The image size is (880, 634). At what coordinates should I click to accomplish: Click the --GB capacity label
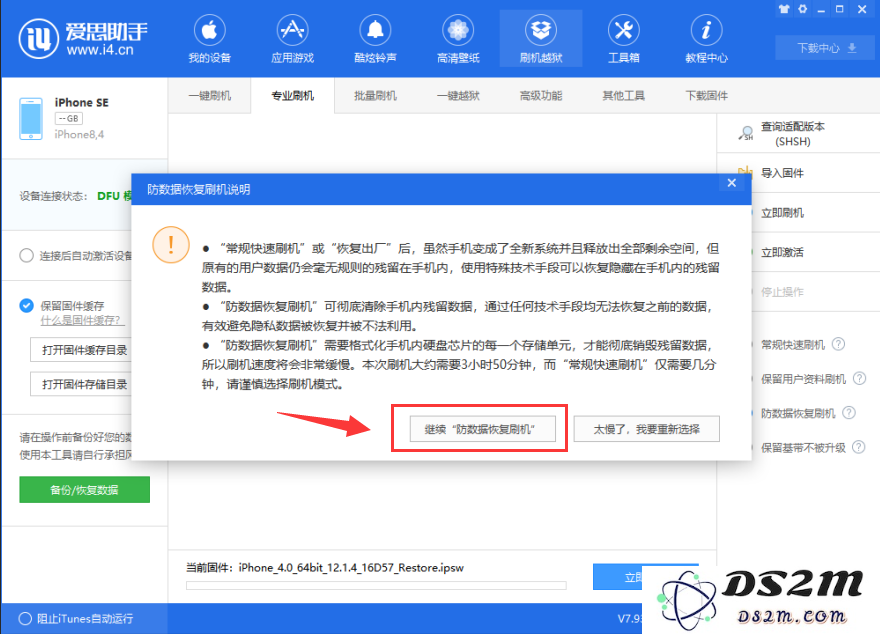pos(68,118)
